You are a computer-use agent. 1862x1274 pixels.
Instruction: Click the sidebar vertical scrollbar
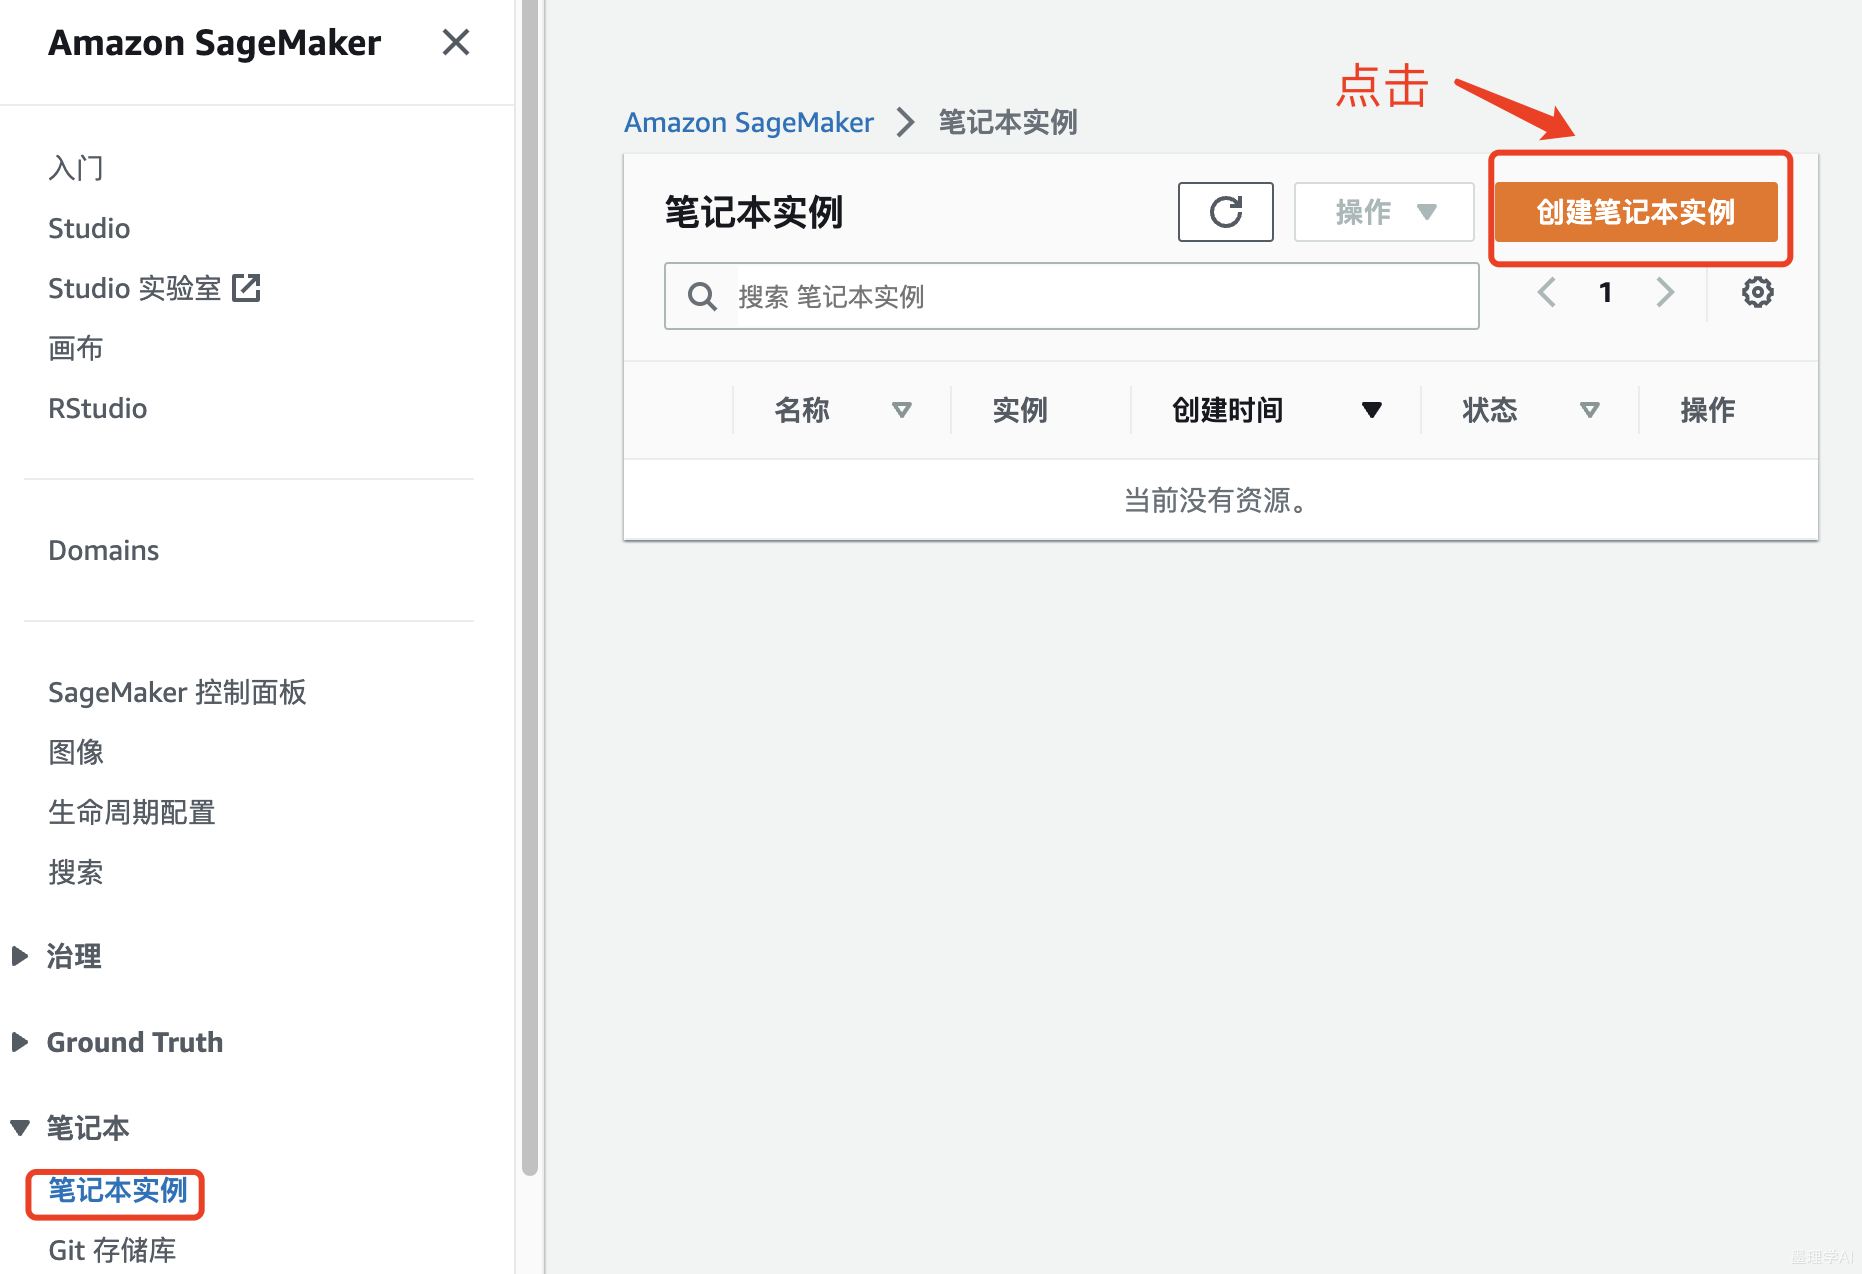click(530, 588)
